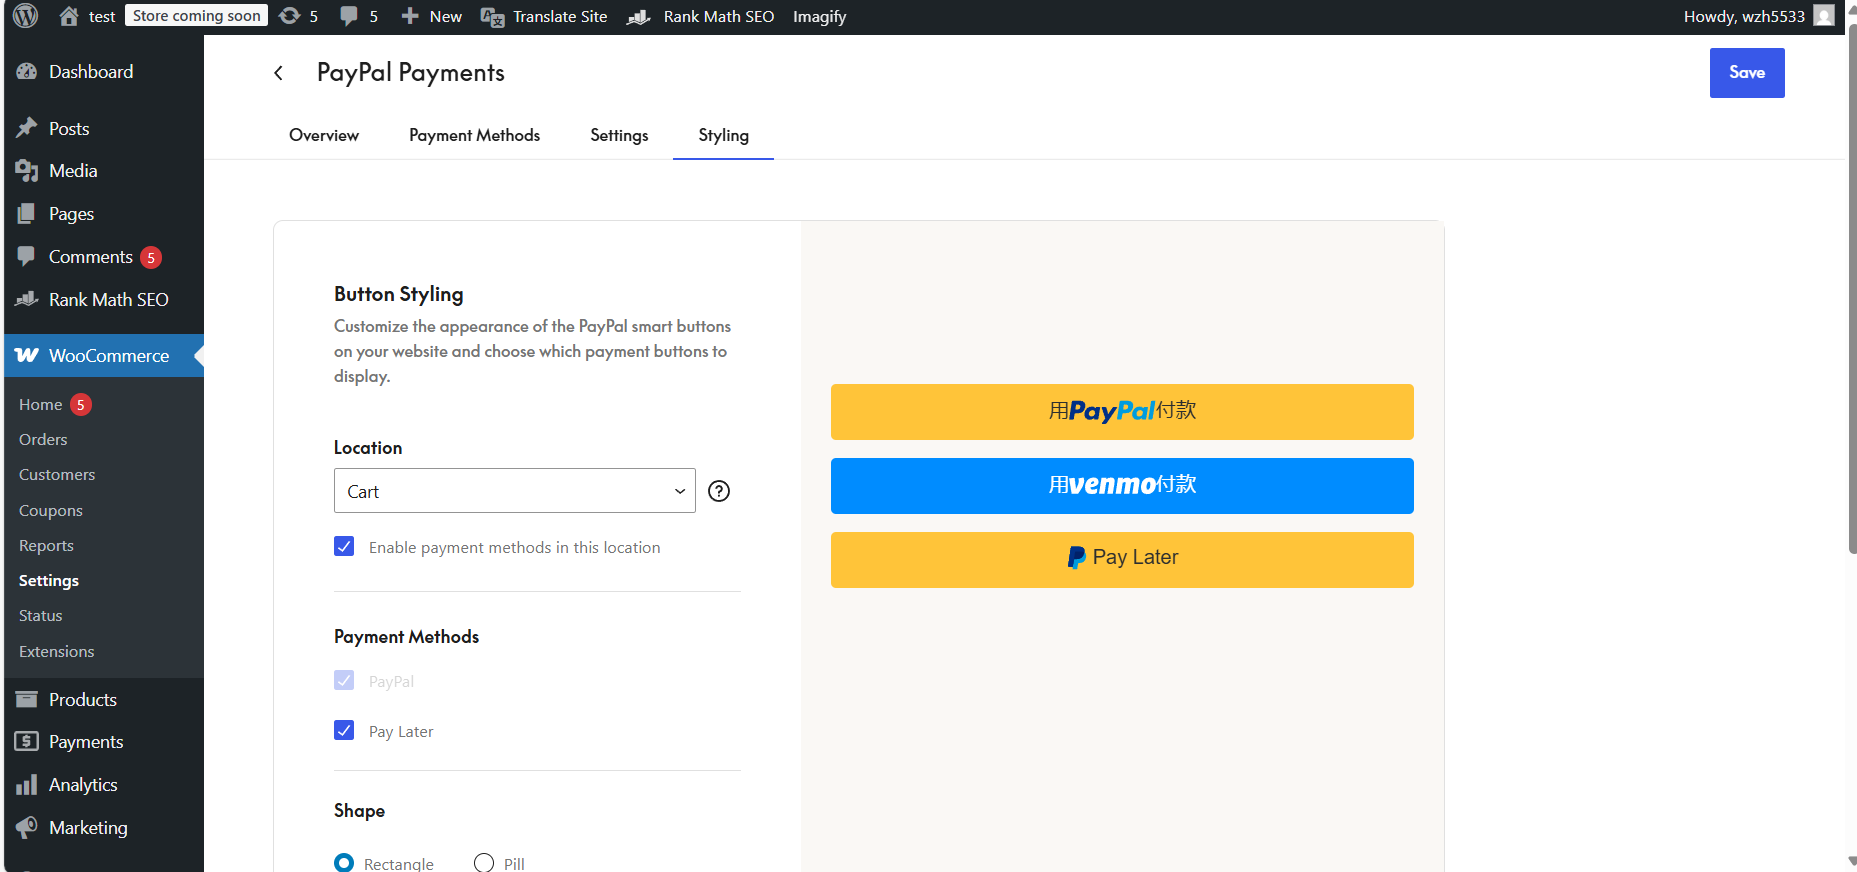Uncheck Enable payment methods in this location

344,546
